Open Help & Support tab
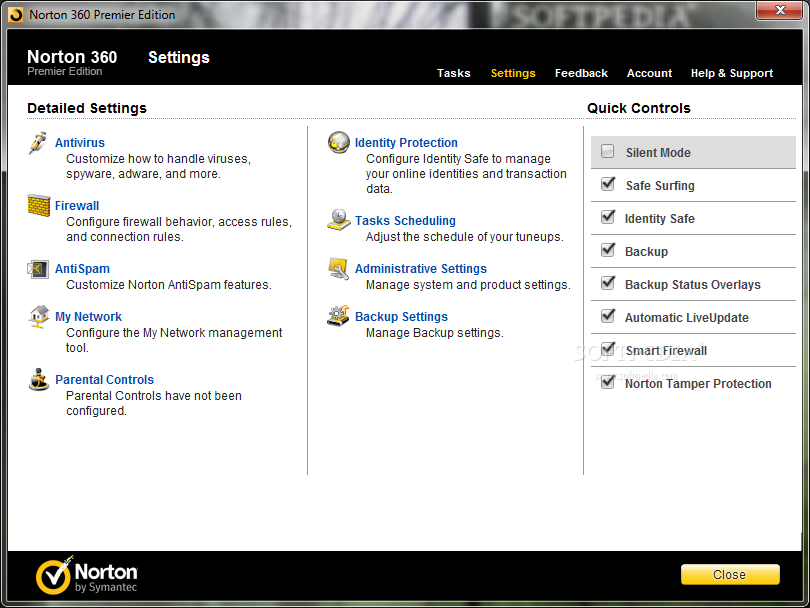The height and width of the screenshot is (608, 810). (x=732, y=73)
